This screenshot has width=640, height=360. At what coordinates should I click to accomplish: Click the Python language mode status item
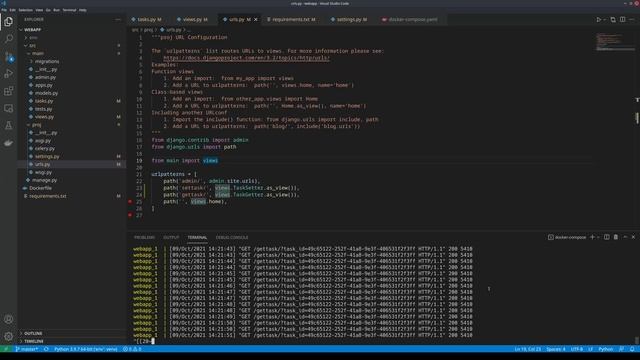click(606, 349)
